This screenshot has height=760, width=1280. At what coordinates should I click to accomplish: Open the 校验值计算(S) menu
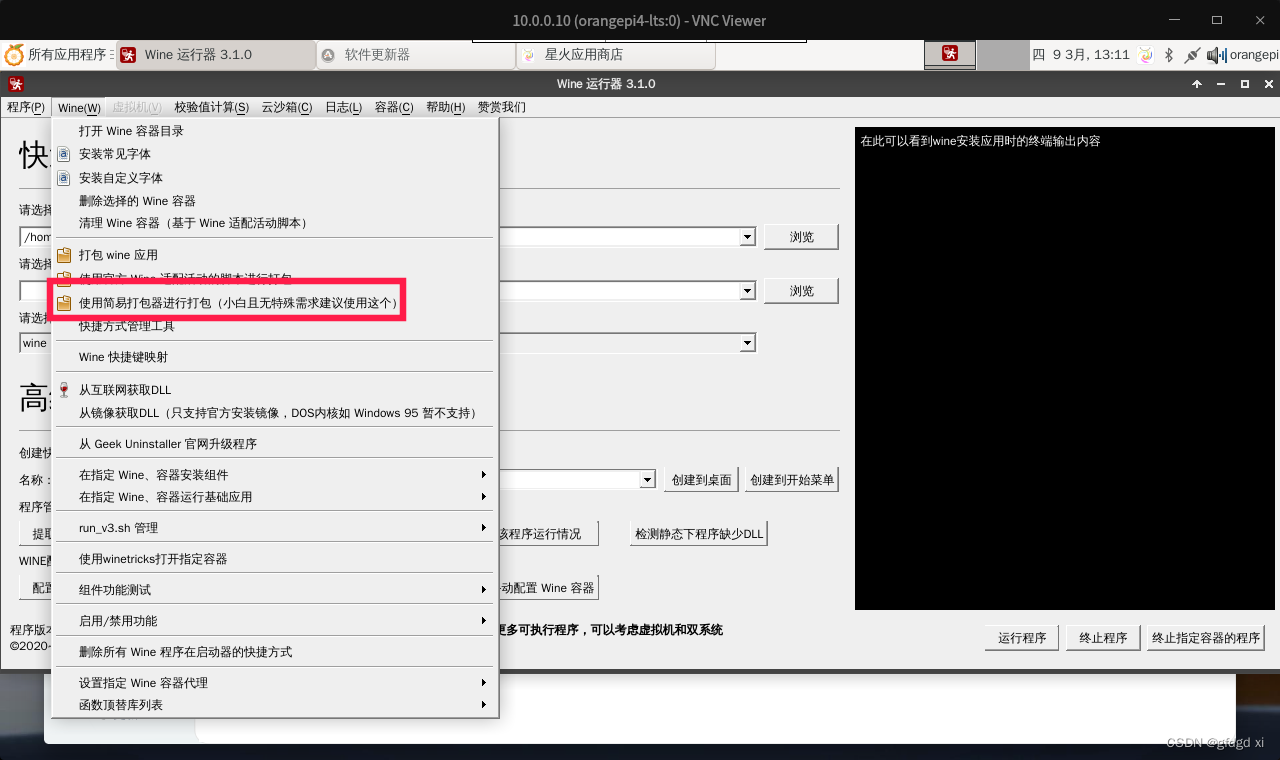point(211,107)
